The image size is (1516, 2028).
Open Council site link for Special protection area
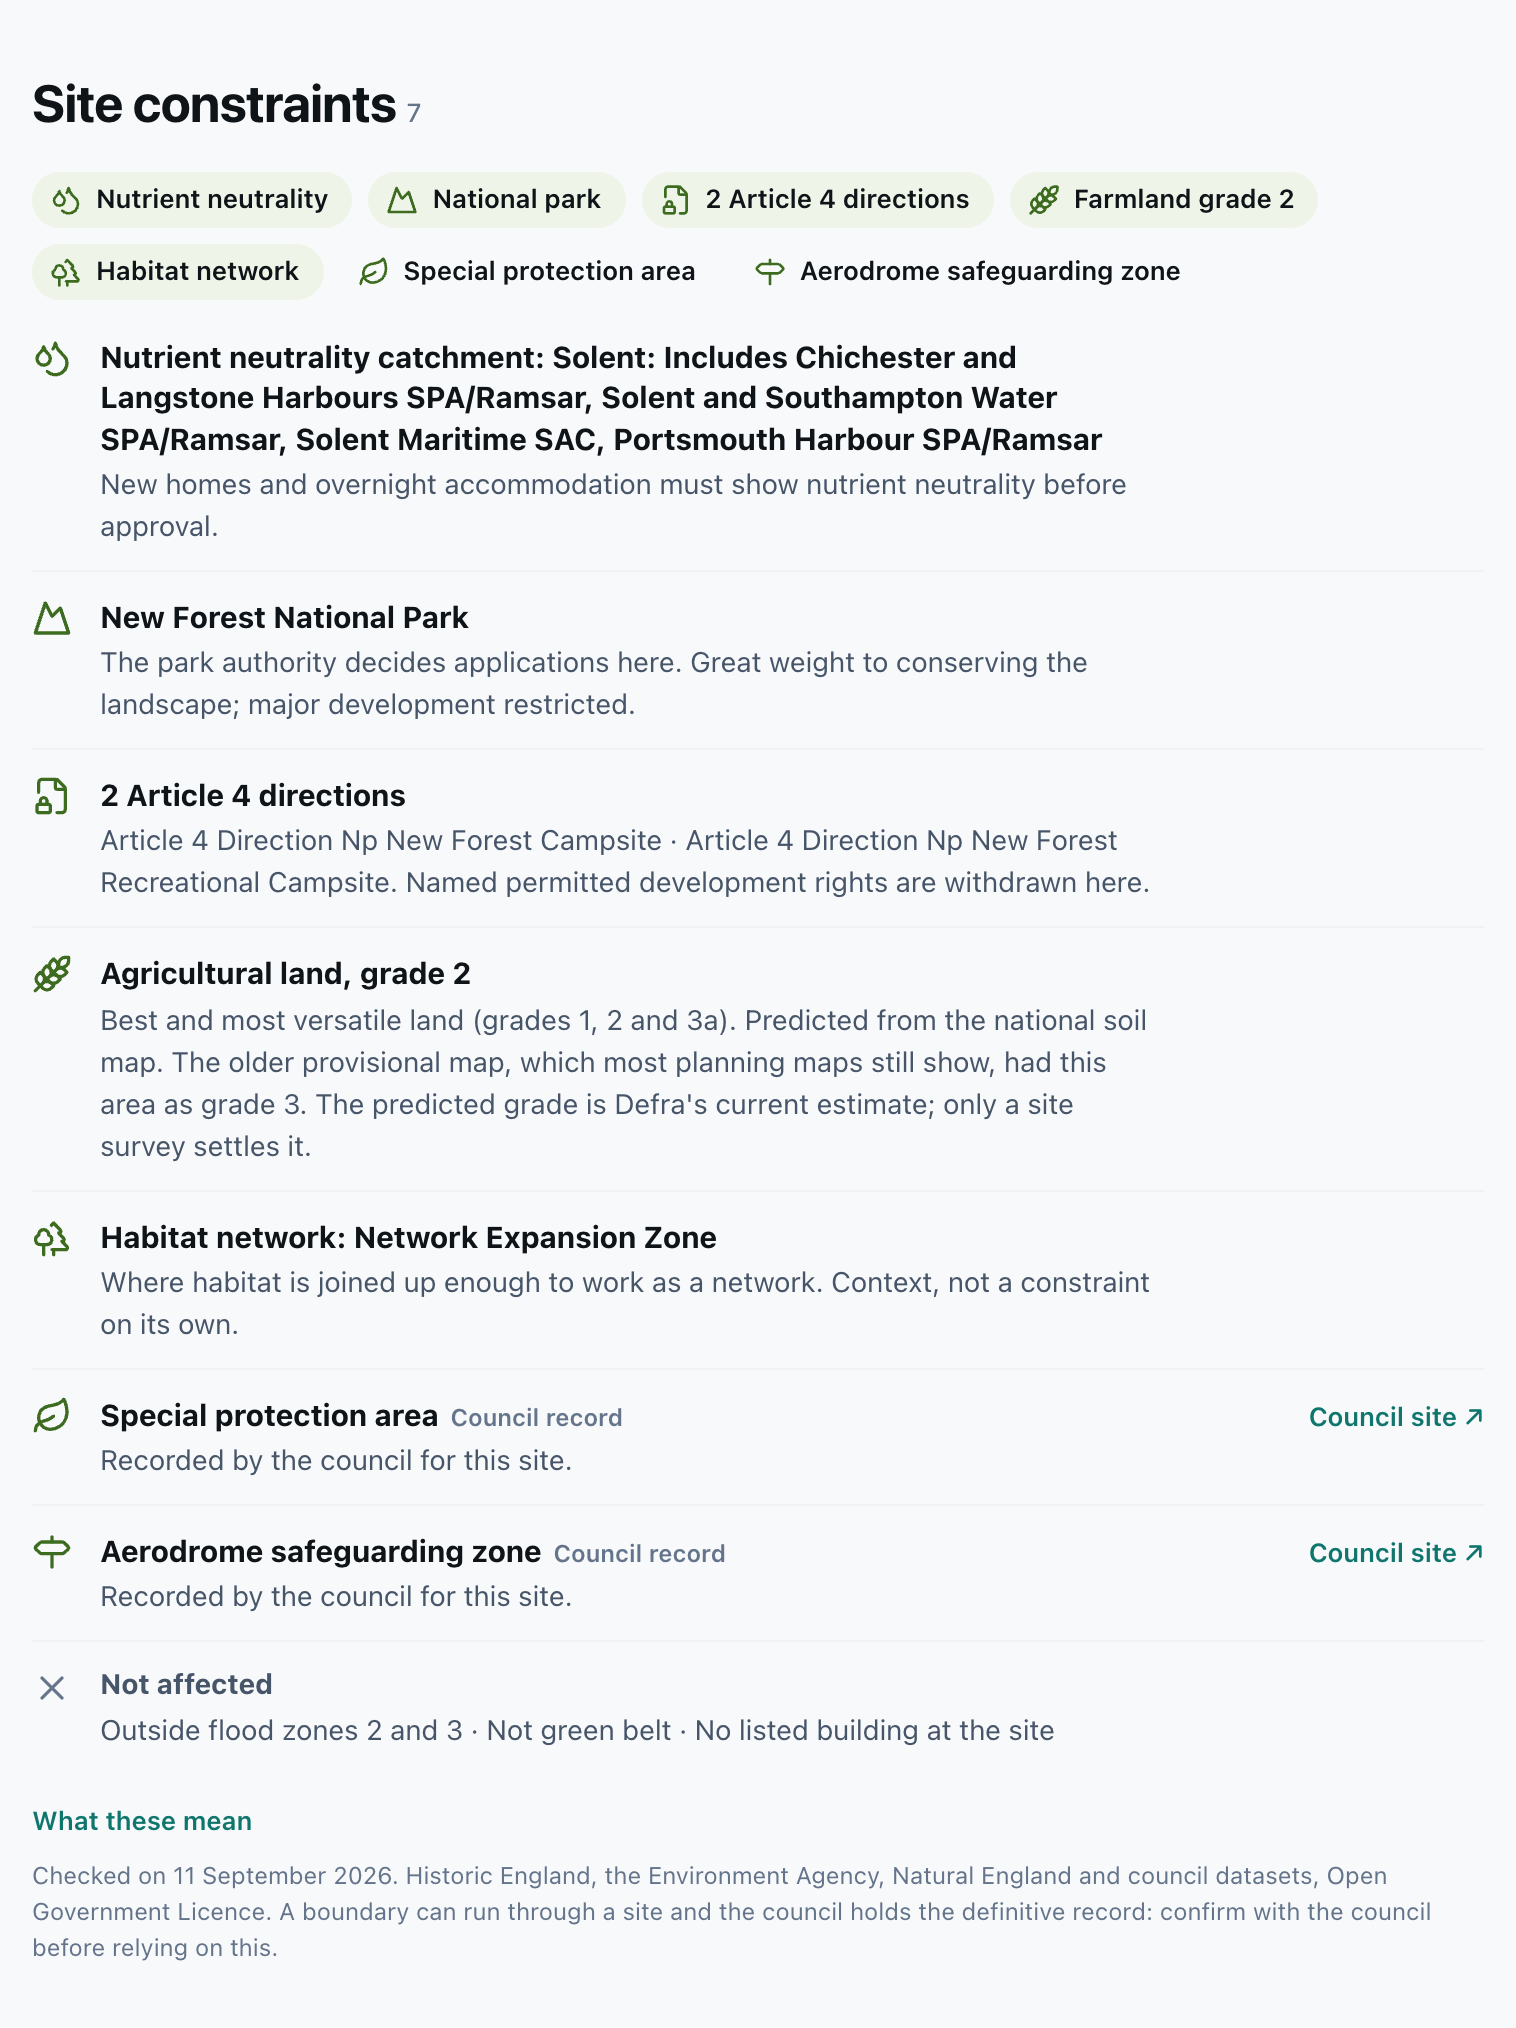click(x=1396, y=1417)
